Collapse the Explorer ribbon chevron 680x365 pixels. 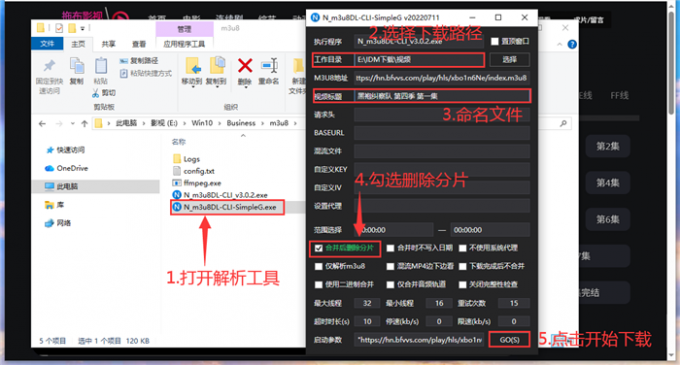click(559, 44)
